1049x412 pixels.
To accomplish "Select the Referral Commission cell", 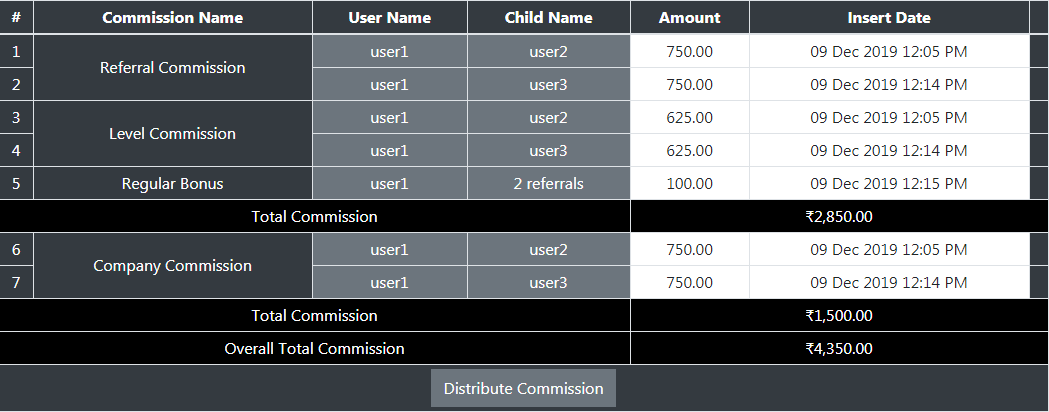I will coord(172,68).
